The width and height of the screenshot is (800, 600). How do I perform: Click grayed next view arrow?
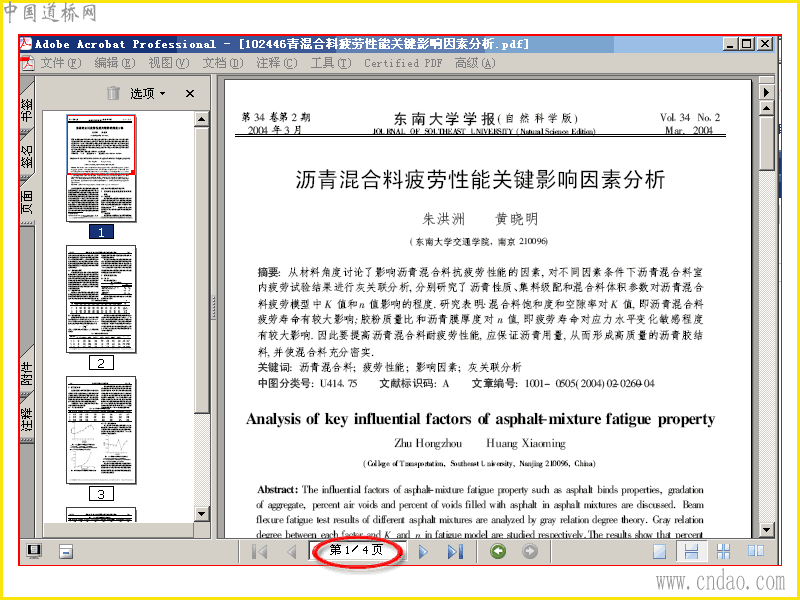(530, 551)
